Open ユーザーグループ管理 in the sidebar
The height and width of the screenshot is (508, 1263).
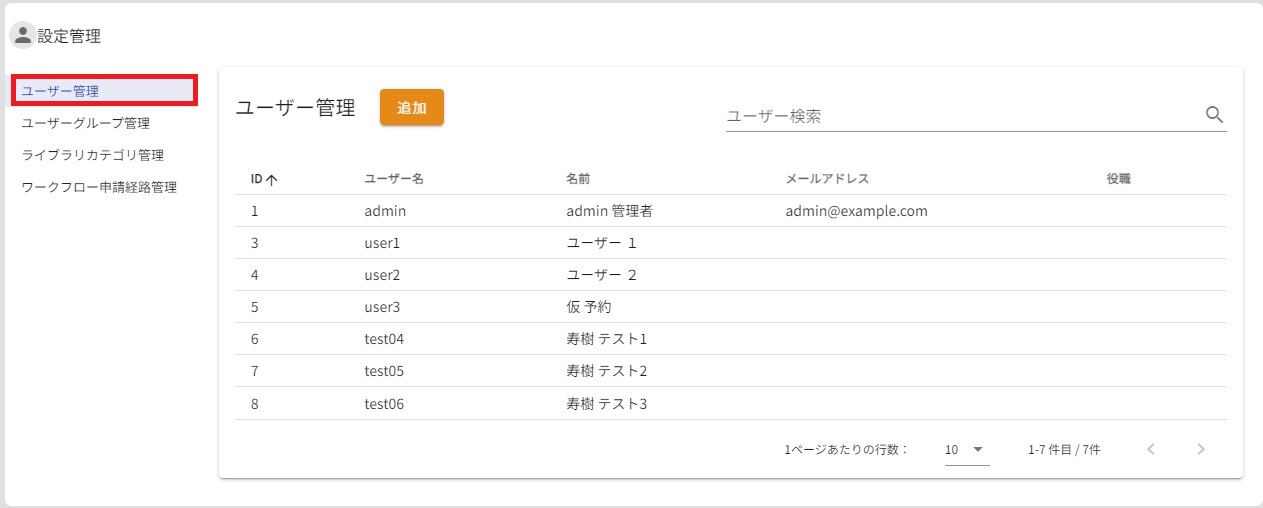(86, 123)
